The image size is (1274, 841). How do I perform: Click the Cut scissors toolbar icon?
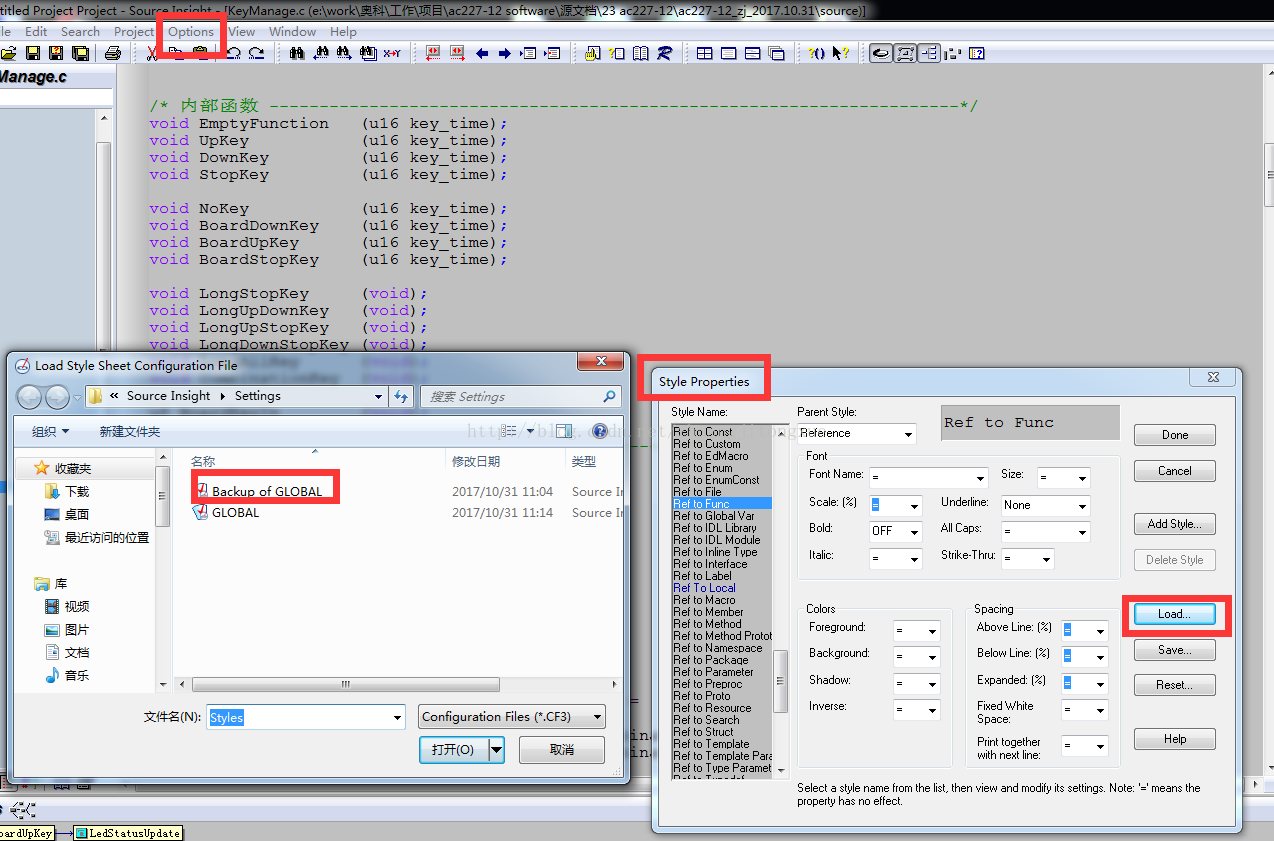pos(152,53)
